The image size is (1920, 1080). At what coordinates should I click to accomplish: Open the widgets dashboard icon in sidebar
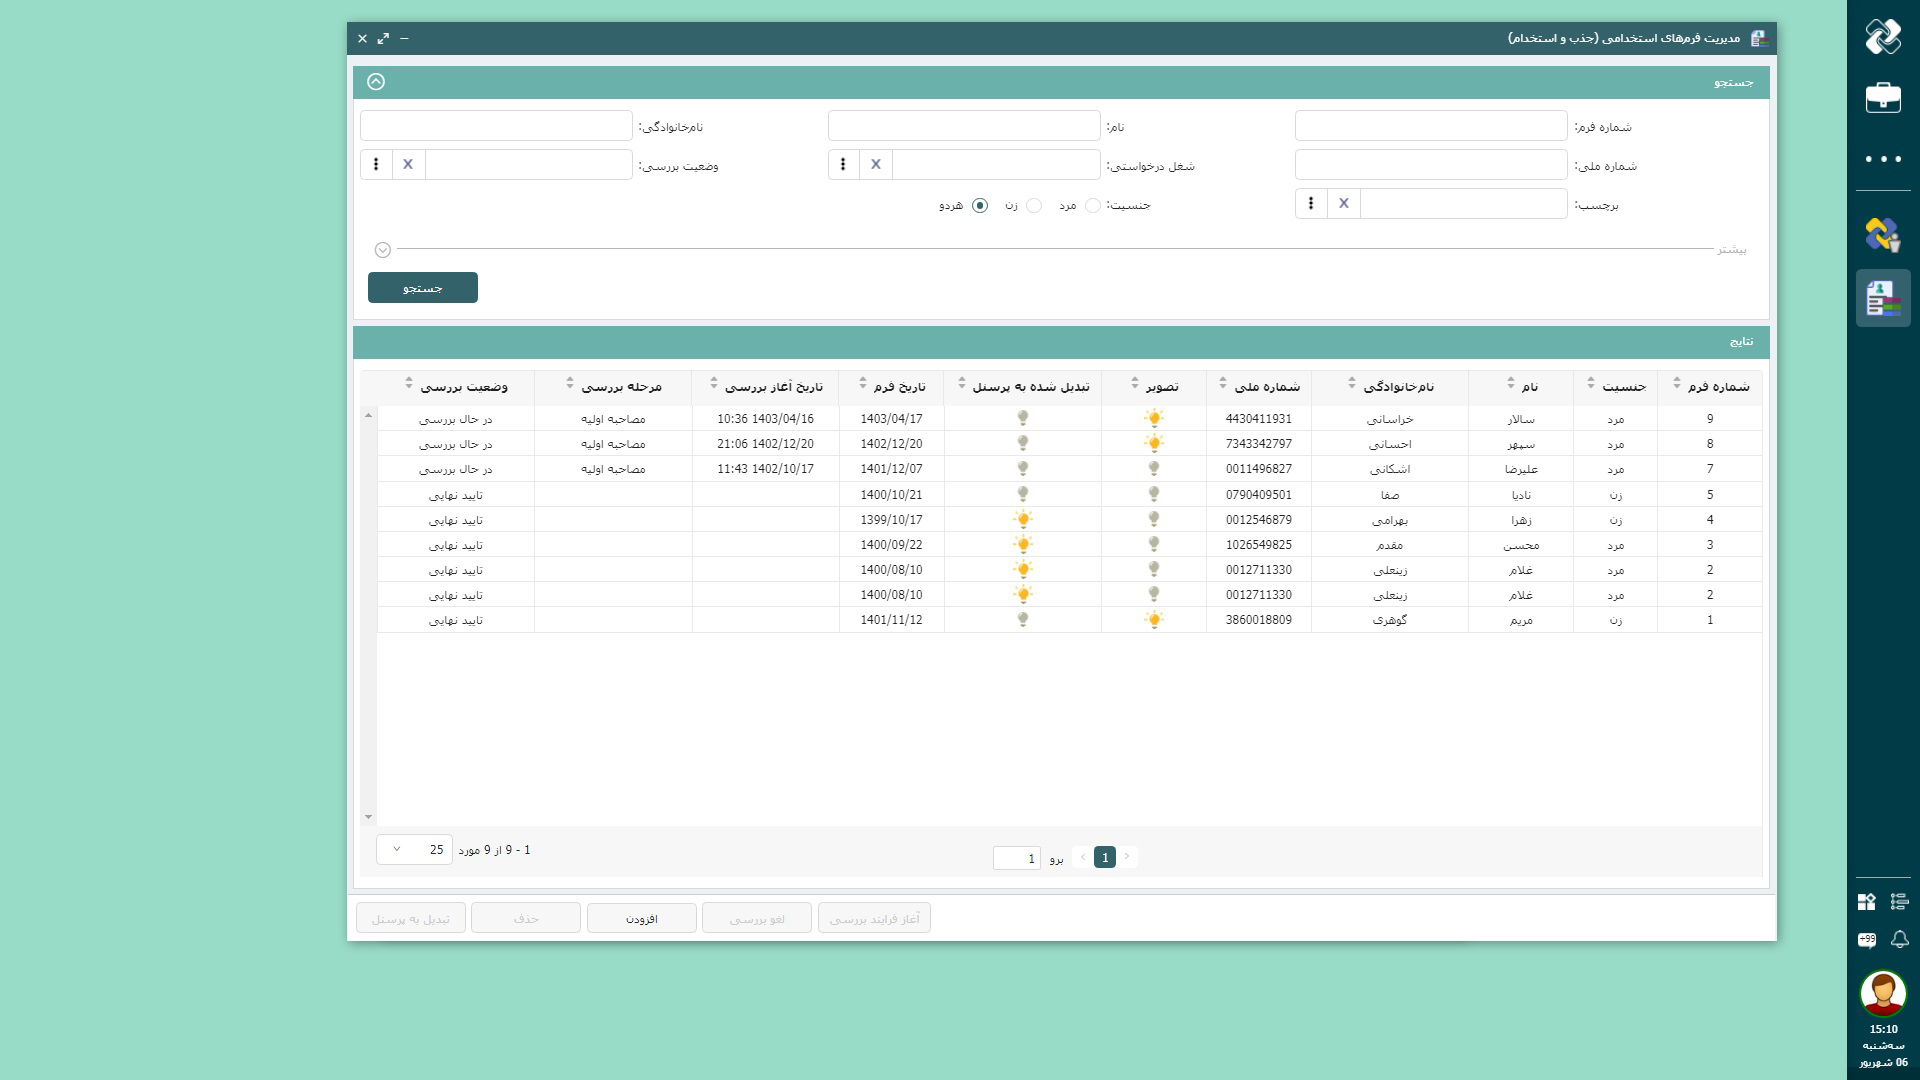pos(1867,901)
